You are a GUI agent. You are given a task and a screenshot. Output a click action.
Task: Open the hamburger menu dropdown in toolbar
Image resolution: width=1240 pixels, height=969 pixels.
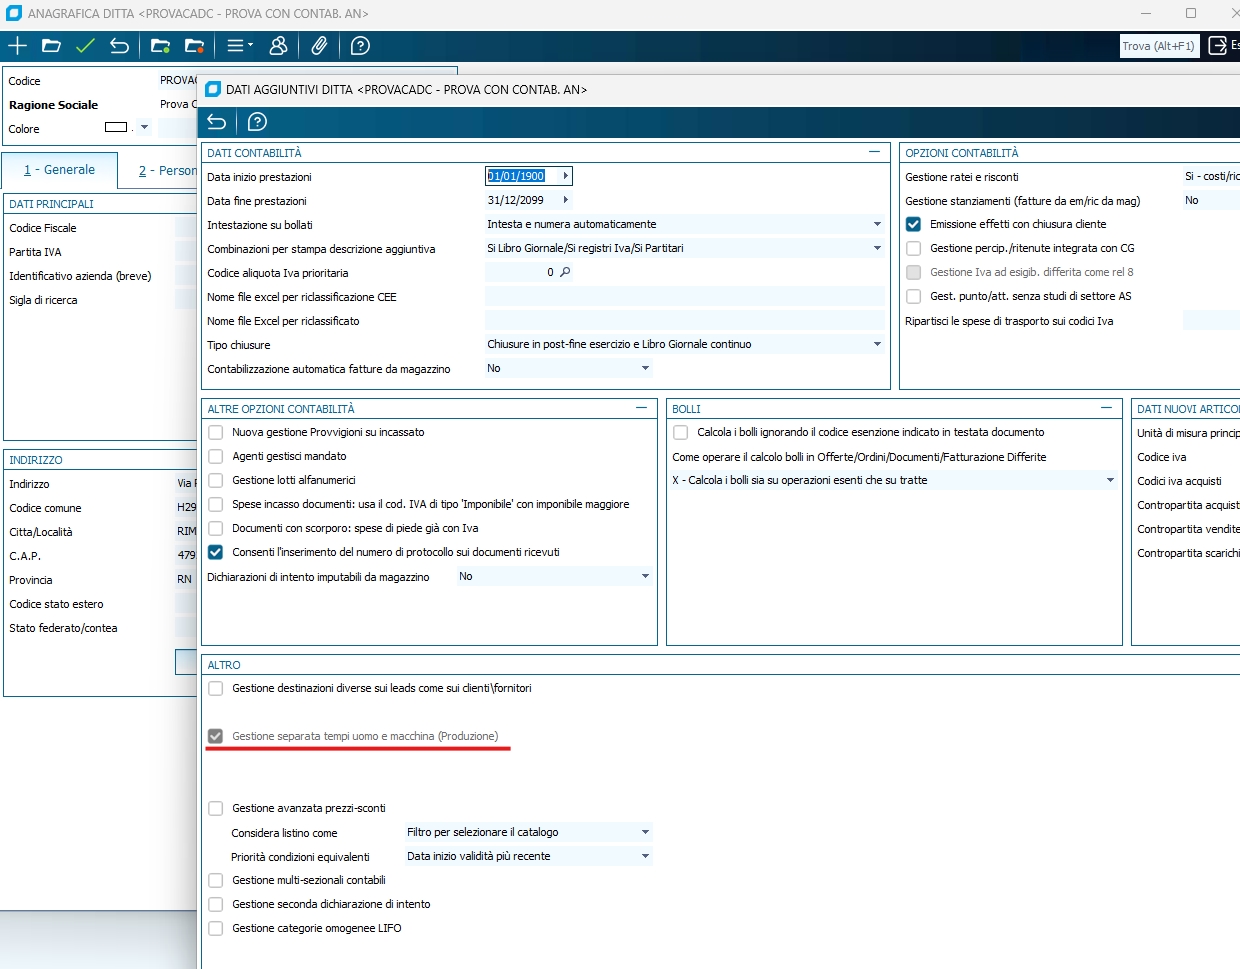239,46
